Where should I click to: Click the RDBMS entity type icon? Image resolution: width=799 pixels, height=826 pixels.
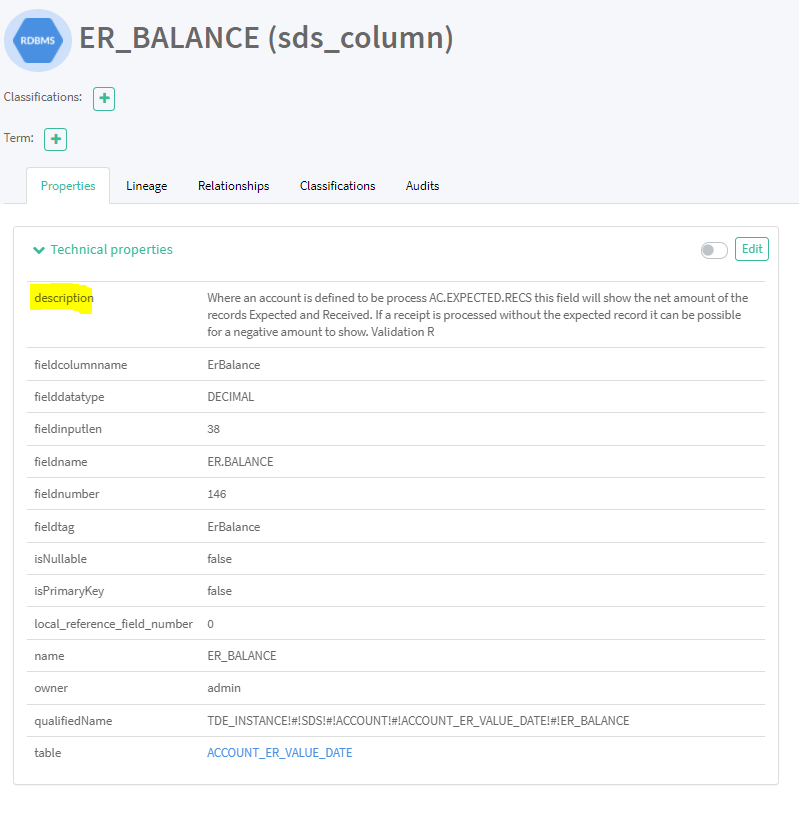tap(38, 40)
